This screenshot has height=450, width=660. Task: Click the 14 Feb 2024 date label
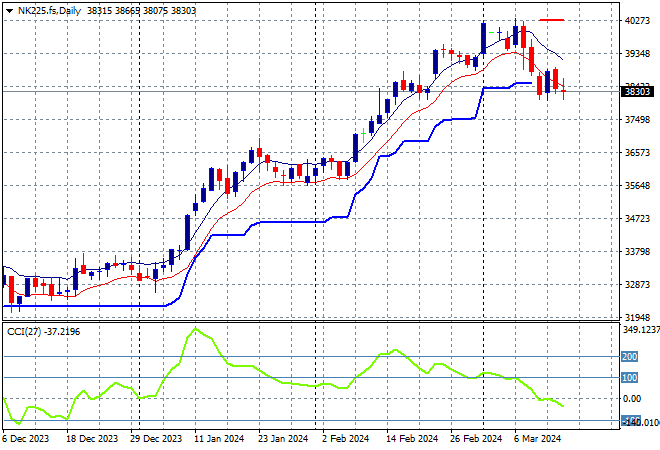412,439
